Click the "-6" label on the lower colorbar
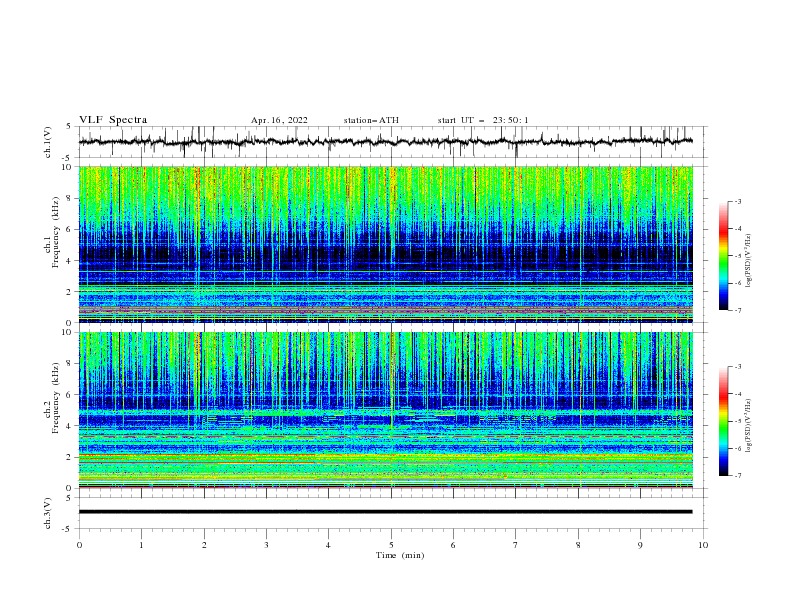Image resolution: width=792 pixels, height=612 pixels. (738, 448)
